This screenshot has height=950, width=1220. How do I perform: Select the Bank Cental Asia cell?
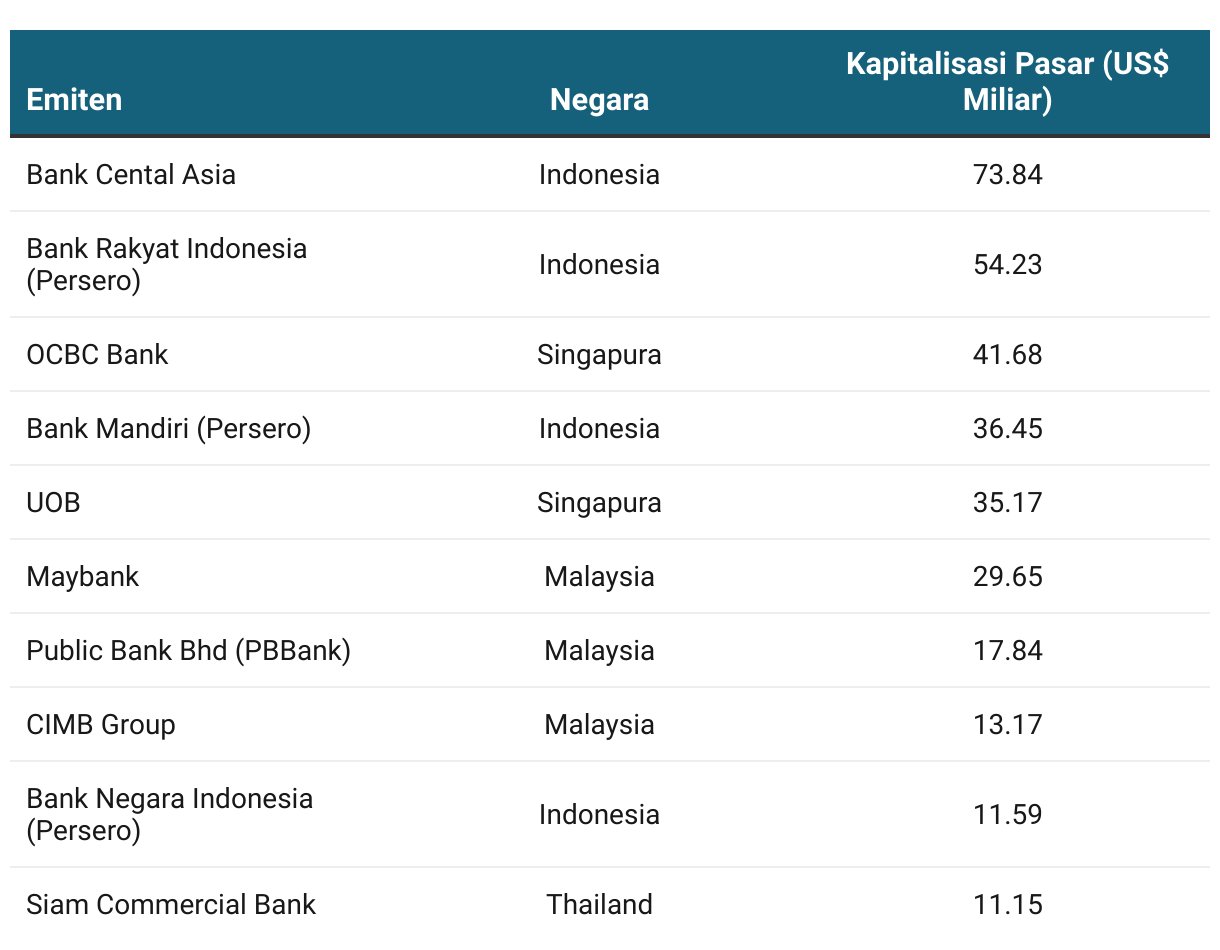point(131,174)
